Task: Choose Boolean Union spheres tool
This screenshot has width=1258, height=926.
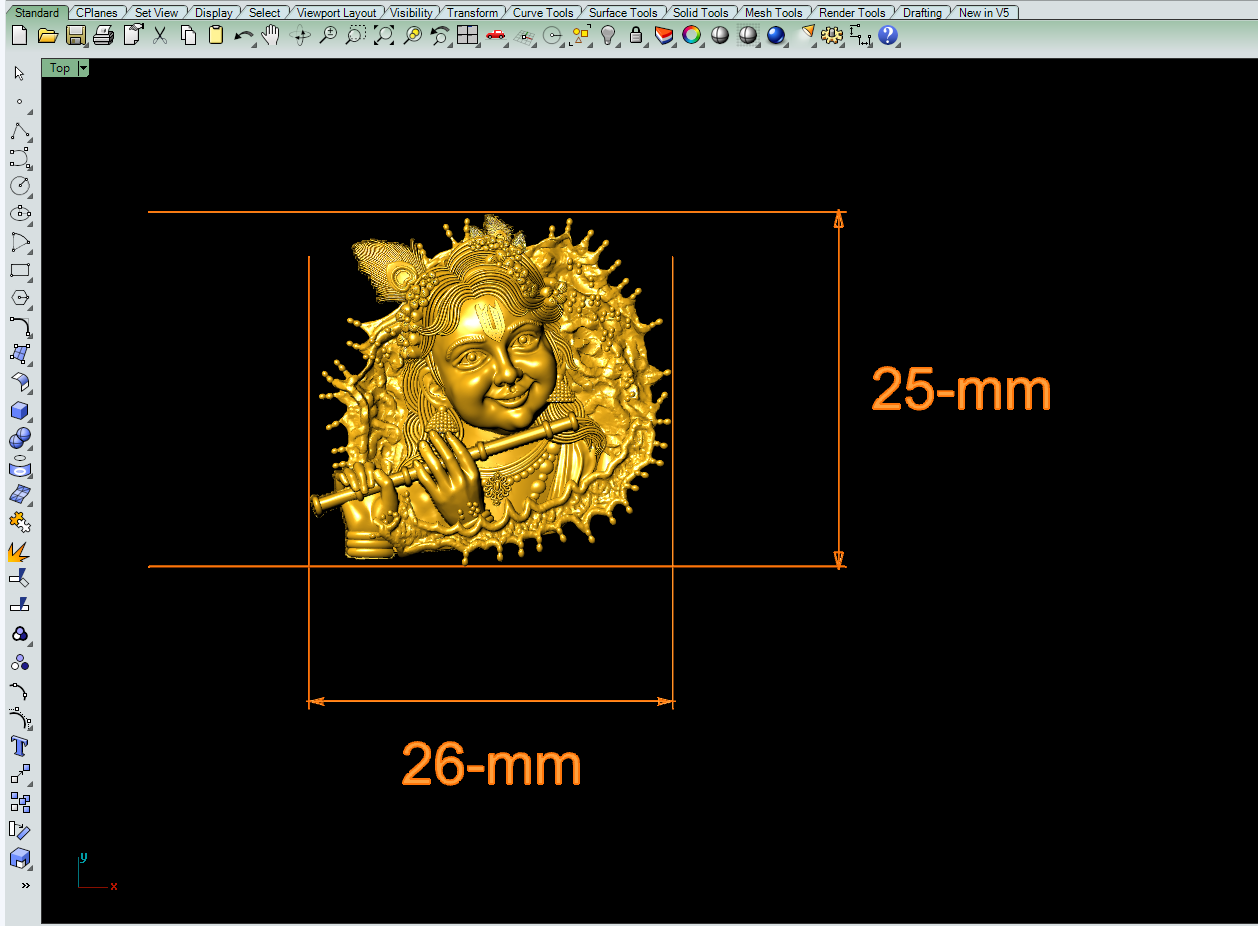Action: coord(20,438)
